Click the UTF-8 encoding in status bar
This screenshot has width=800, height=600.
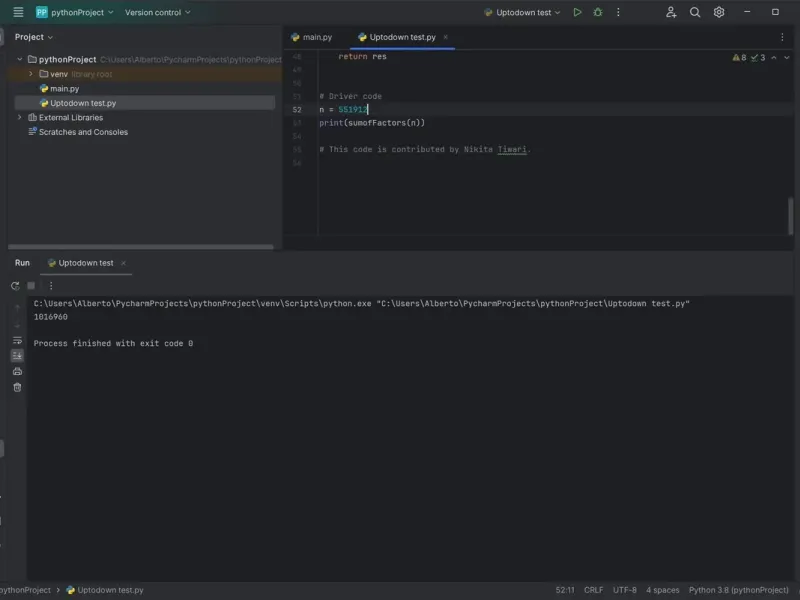(x=624, y=590)
